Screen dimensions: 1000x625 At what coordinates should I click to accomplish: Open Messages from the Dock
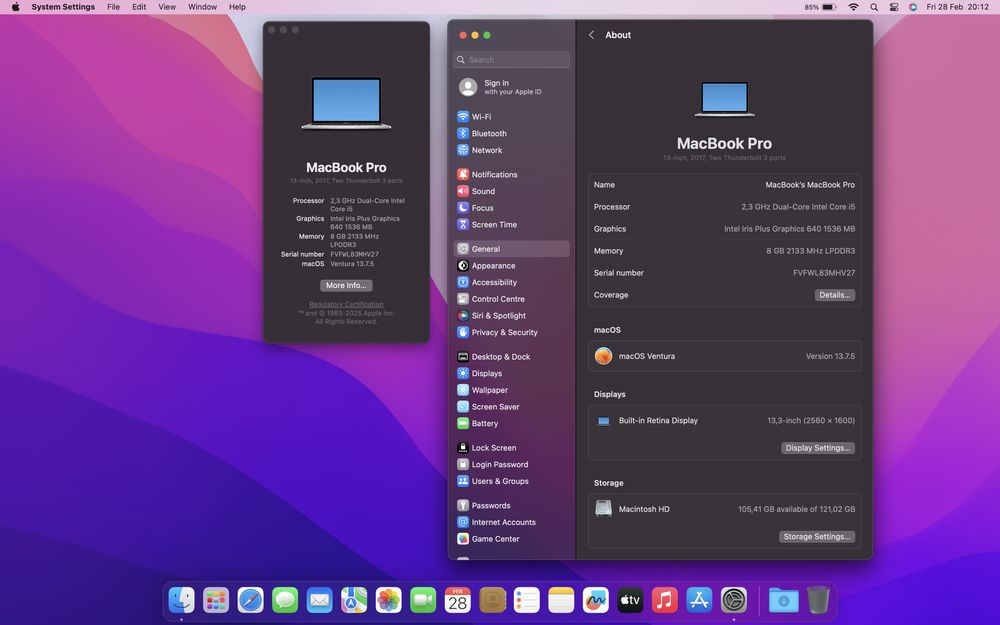285,600
